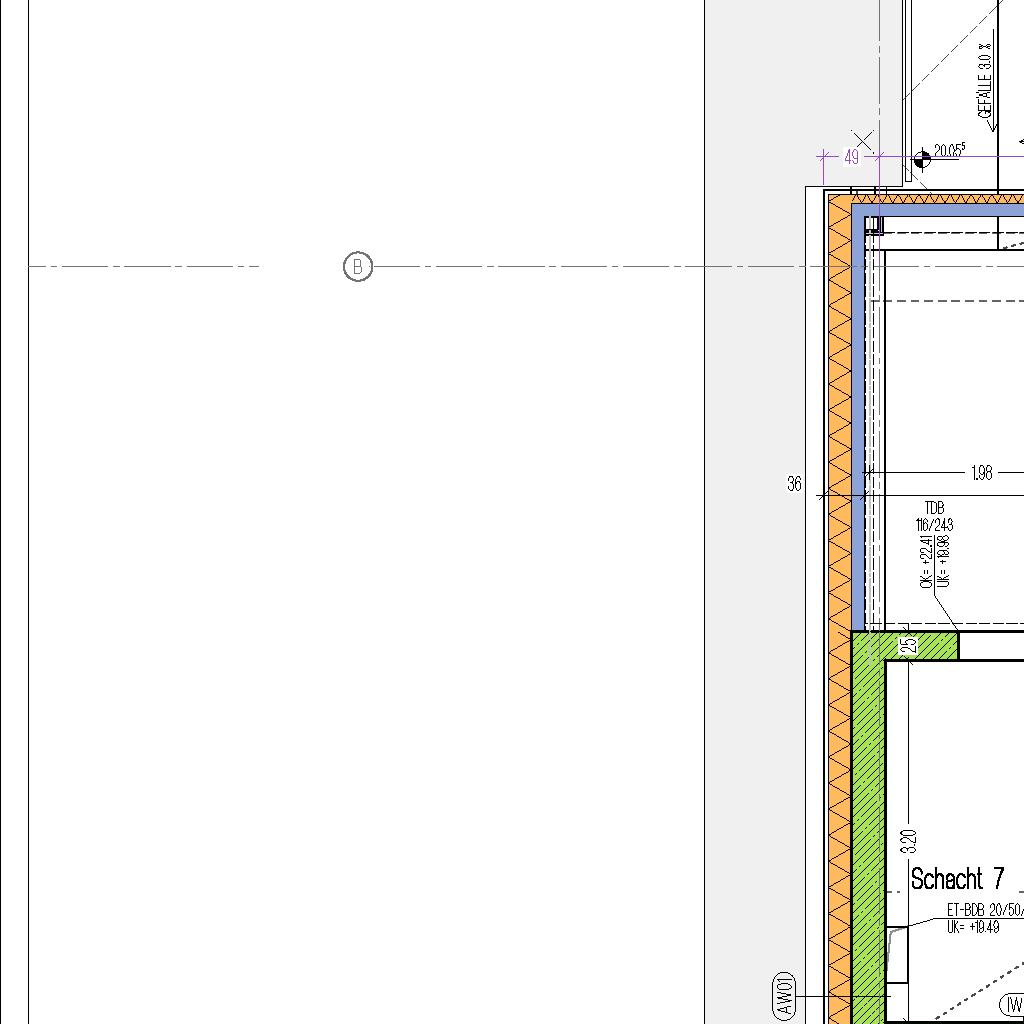This screenshot has width=1024, height=1024.
Task: Click the GEFÄLLE 3.0 % slope arrow label
Action: click(987, 87)
